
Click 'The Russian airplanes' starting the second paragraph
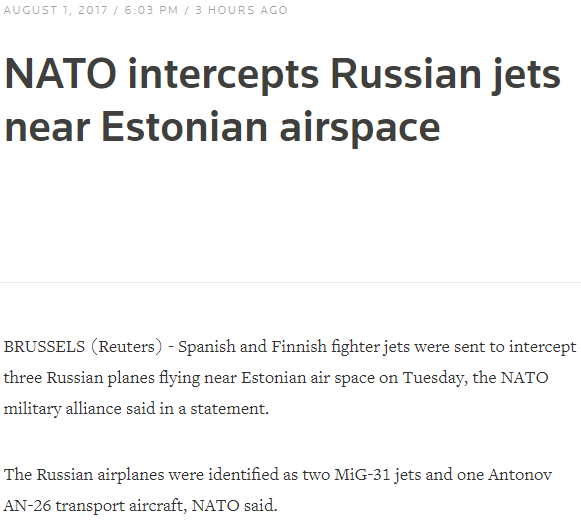(84, 475)
